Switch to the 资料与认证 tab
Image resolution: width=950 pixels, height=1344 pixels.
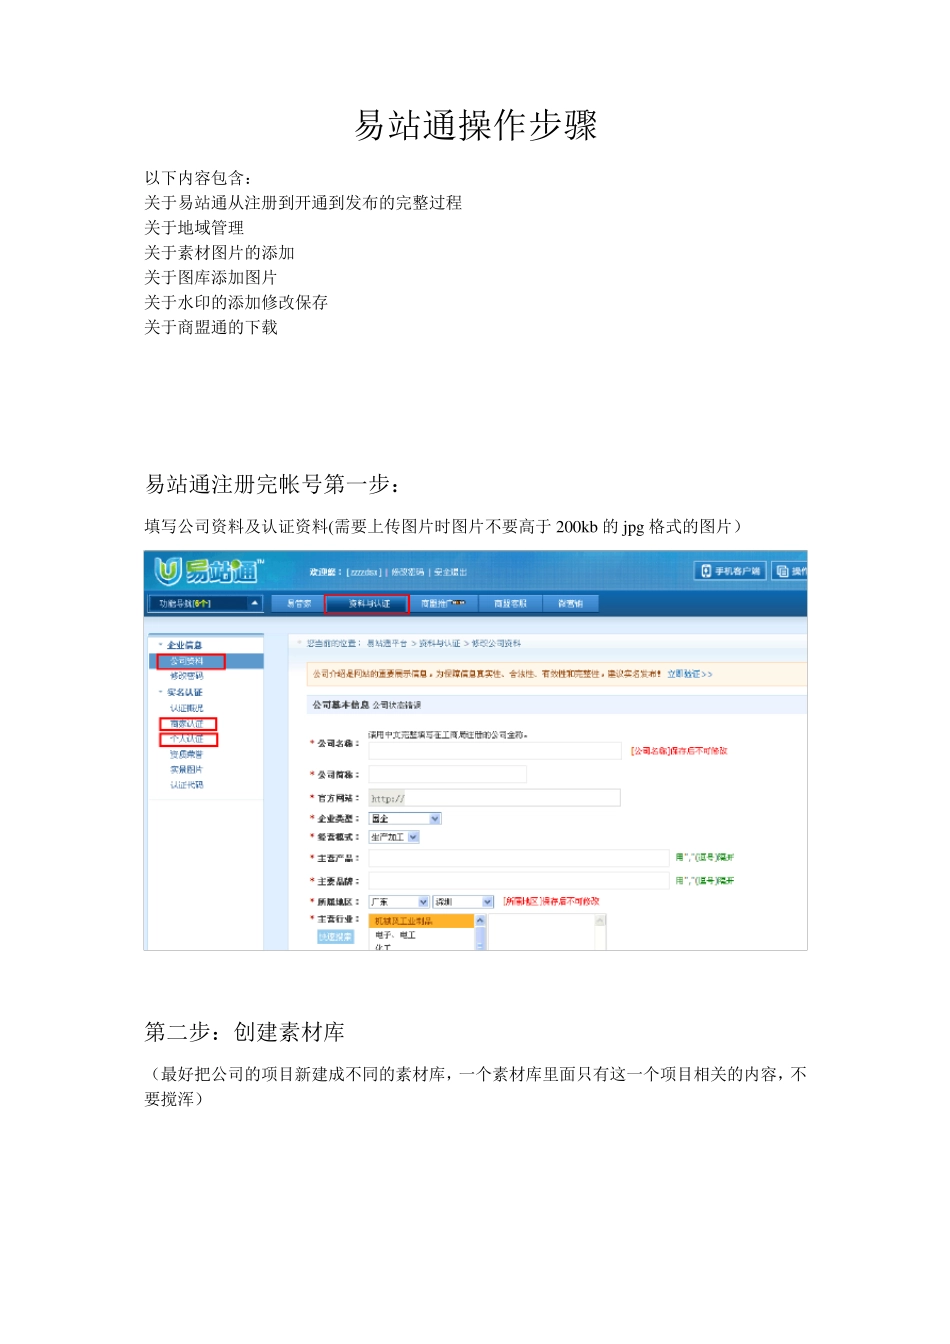tap(367, 603)
